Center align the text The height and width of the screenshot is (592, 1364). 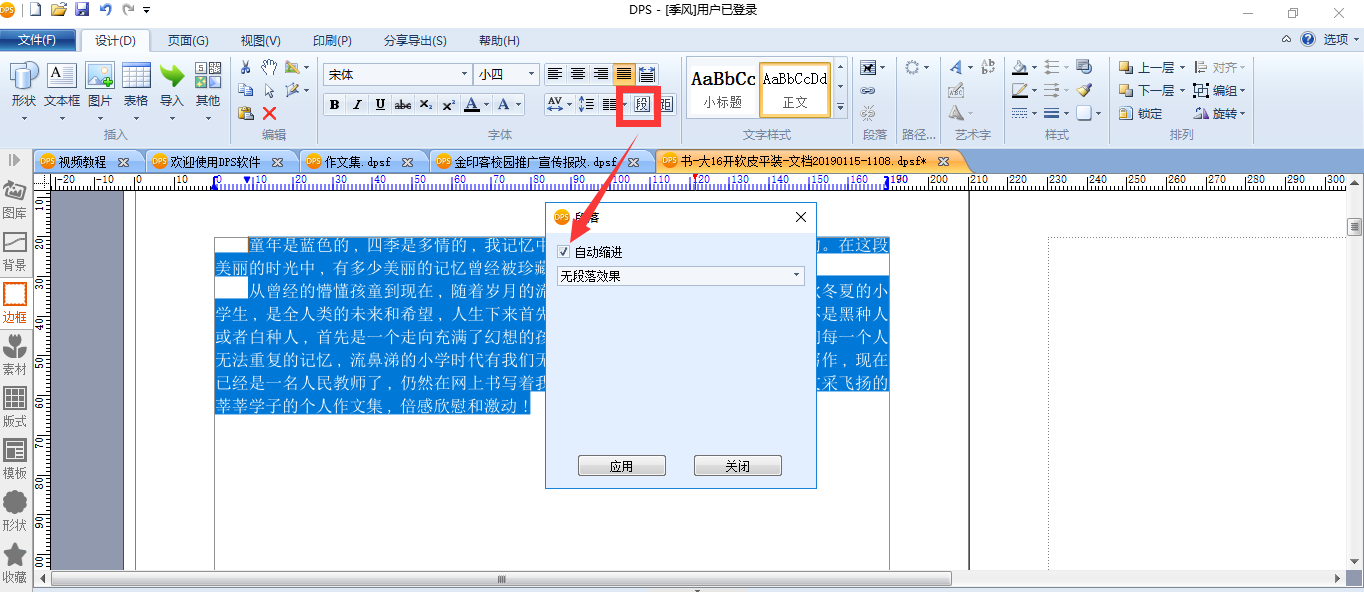point(578,74)
